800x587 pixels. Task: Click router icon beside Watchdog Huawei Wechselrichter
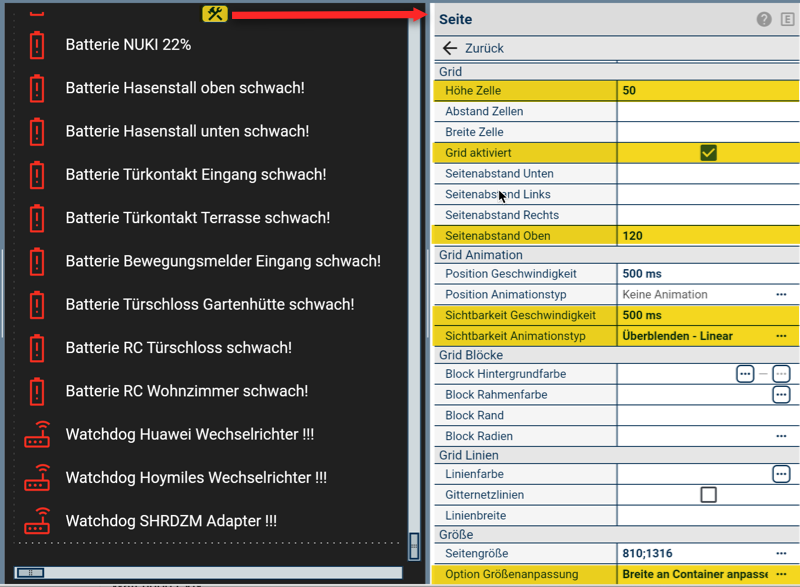(37, 435)
